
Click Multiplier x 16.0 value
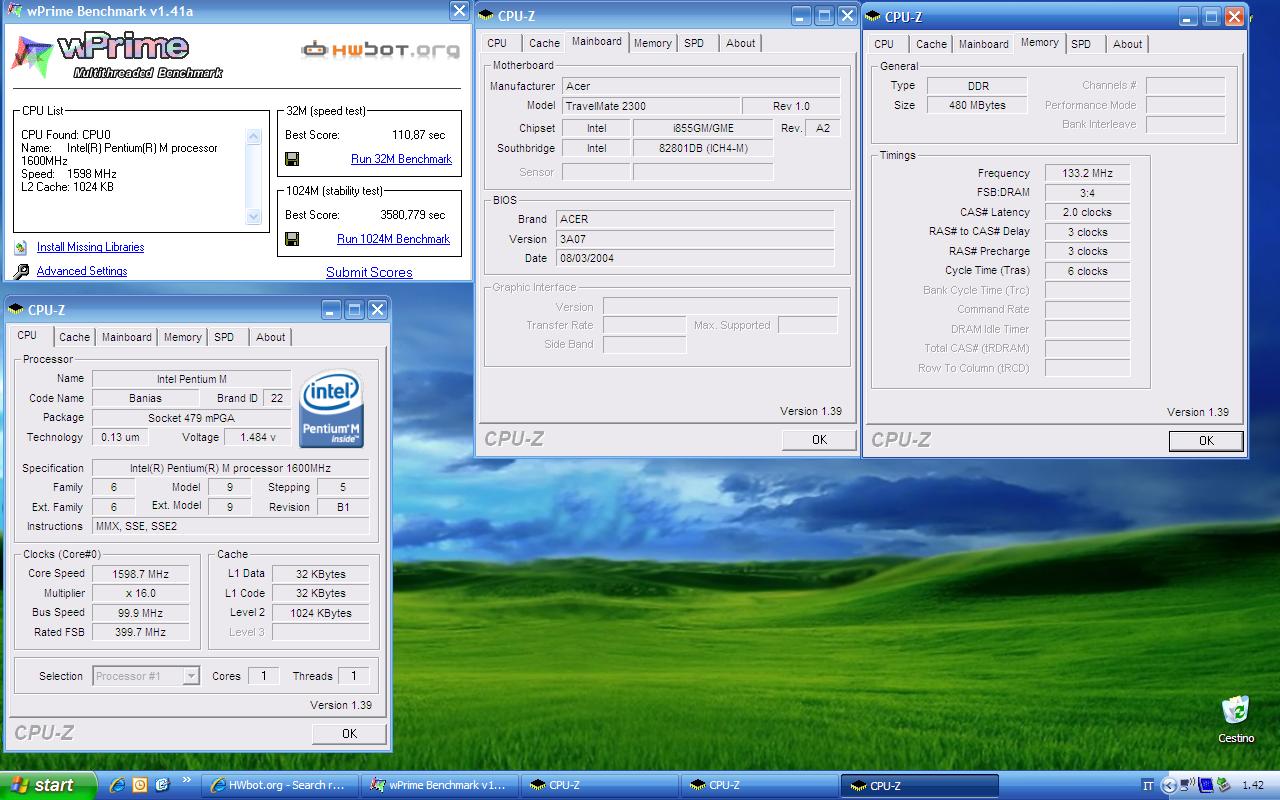140,593
